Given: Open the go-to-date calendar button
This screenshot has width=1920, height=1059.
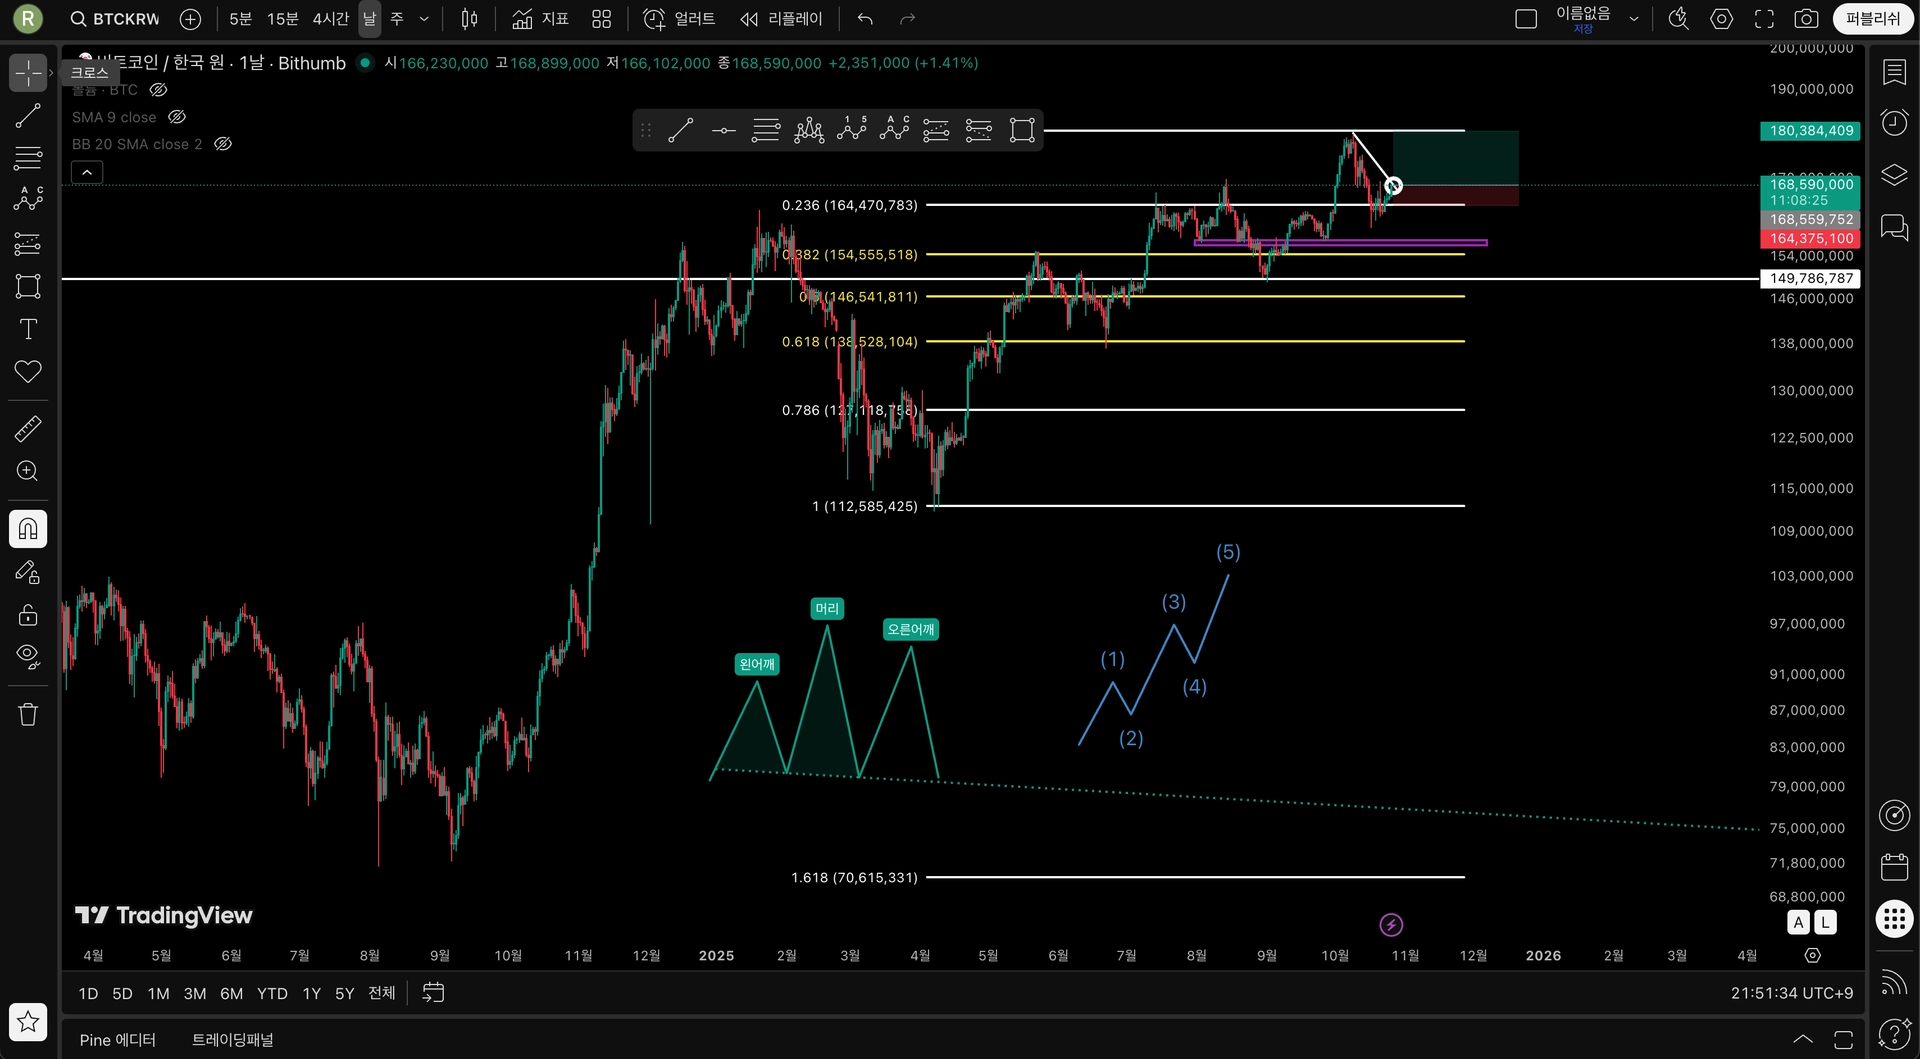Looking at the screenshot, I should tap(433, 993).
